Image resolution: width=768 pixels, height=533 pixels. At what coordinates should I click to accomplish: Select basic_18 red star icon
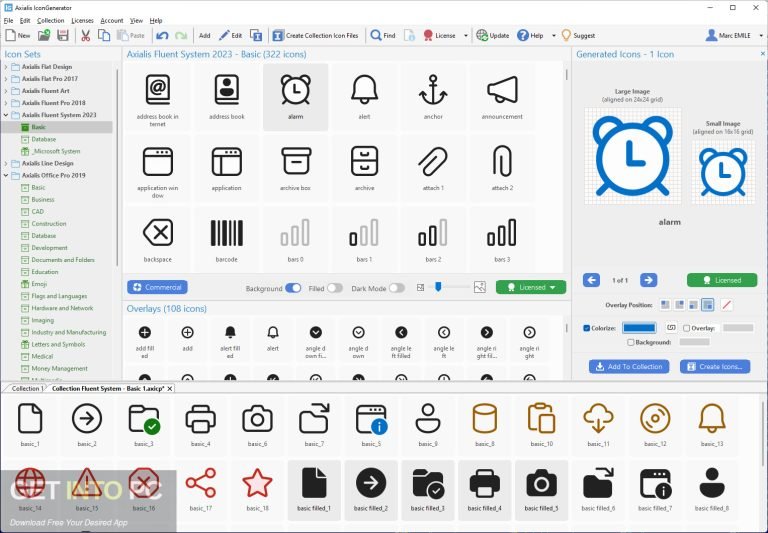[x=257, y=489]
